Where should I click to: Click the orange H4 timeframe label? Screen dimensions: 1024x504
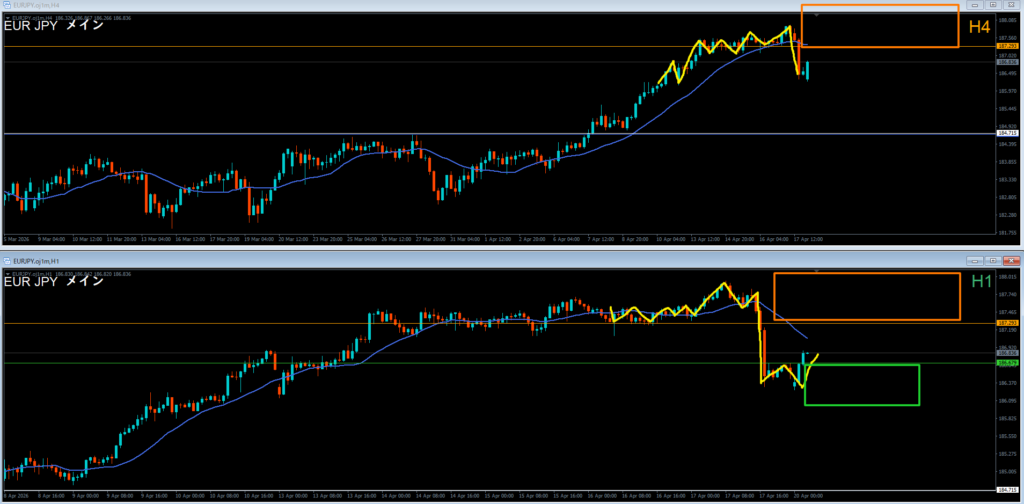980,27
